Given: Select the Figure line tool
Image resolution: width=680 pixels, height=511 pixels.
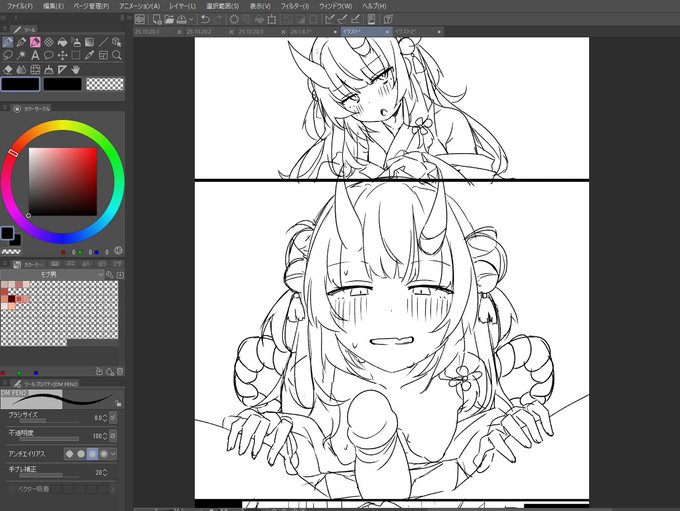Looking at the screenshot, I should 103,42.
